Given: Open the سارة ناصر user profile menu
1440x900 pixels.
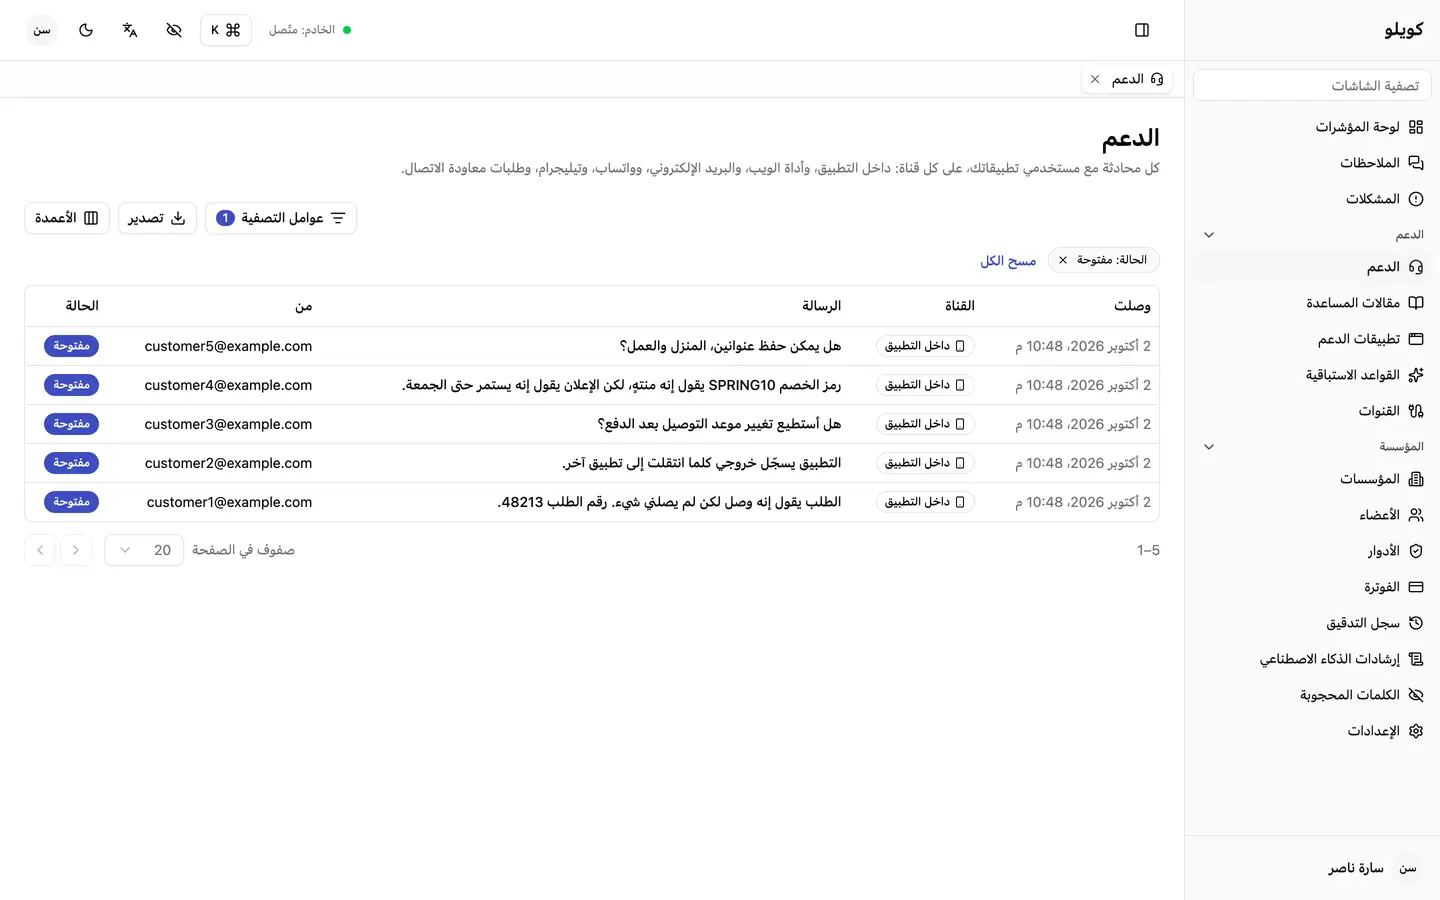Looking at the screenshot, I should tap(1312, 868).
